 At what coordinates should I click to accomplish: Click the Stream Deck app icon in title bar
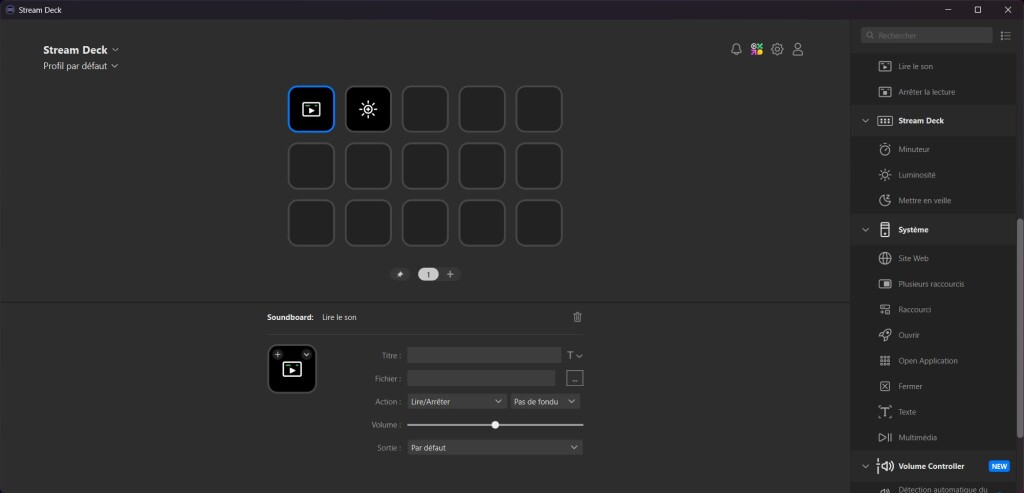click(10, 10)
